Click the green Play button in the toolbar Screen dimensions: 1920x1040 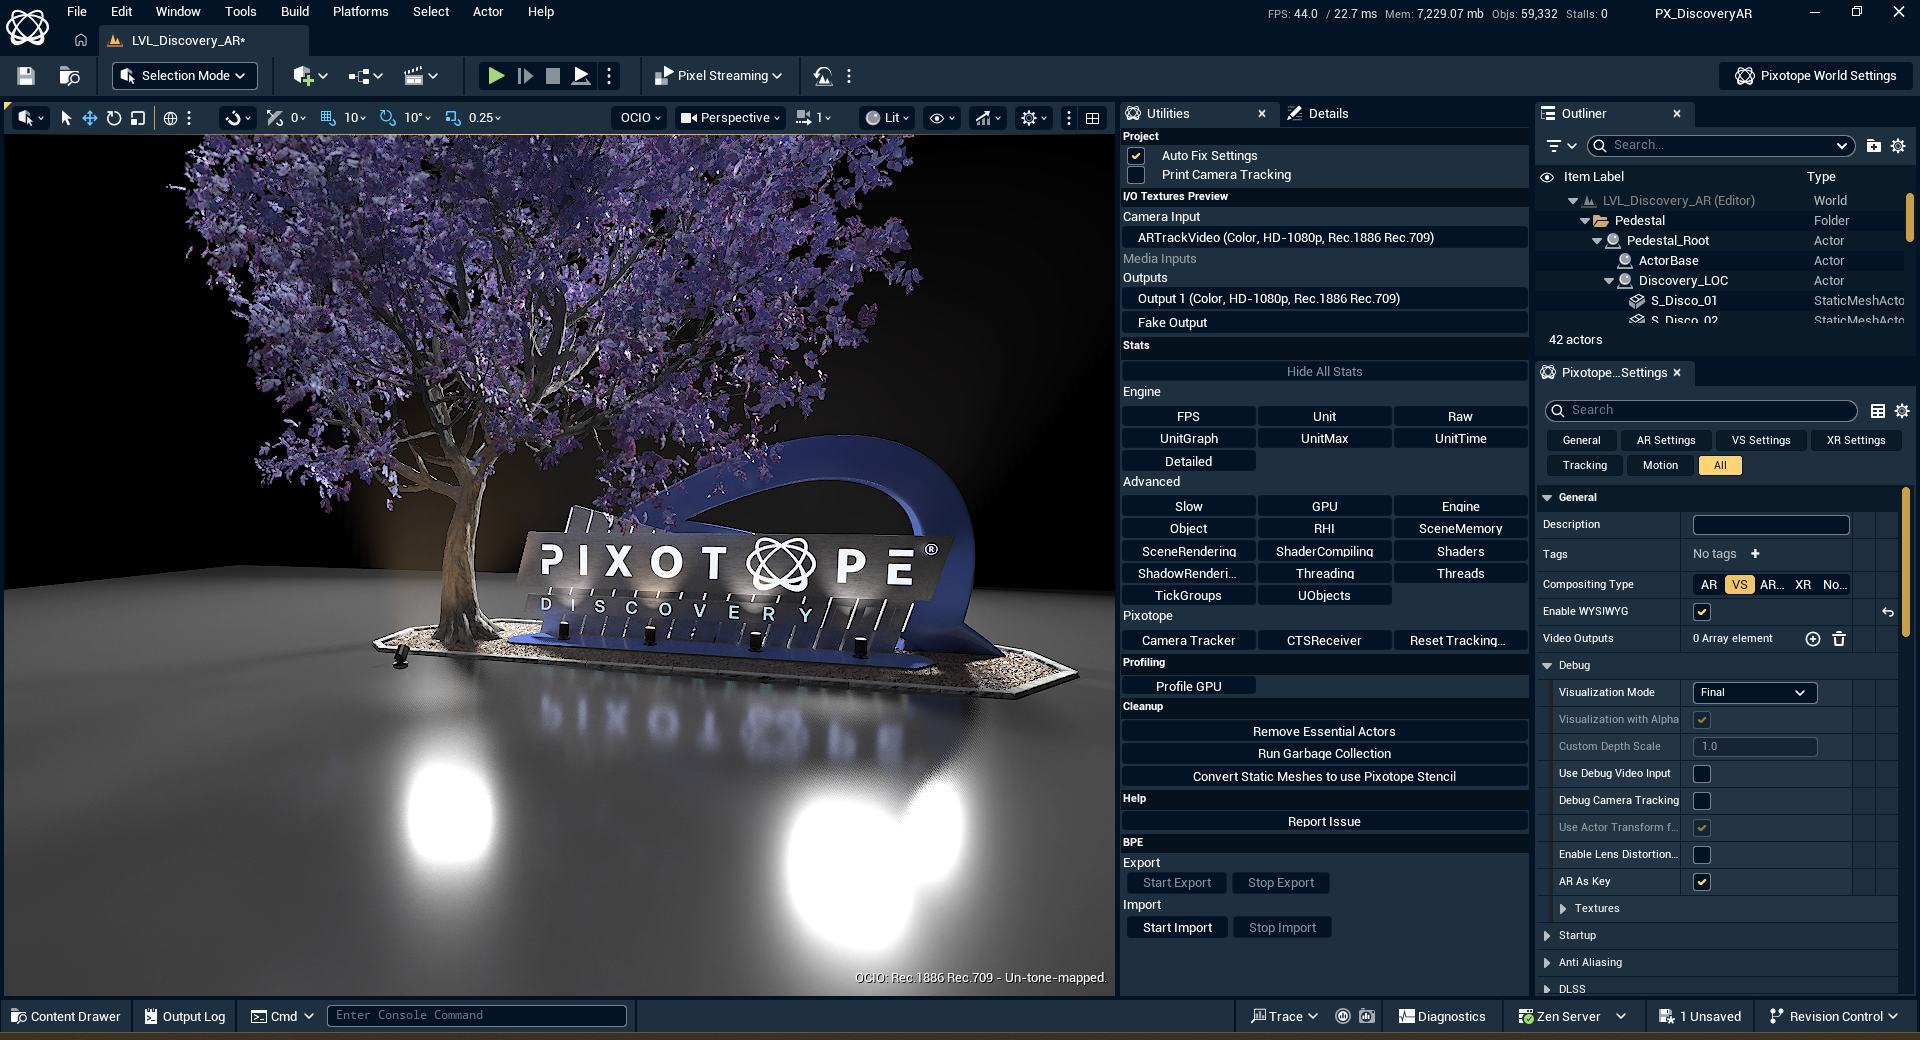[495, 76]
